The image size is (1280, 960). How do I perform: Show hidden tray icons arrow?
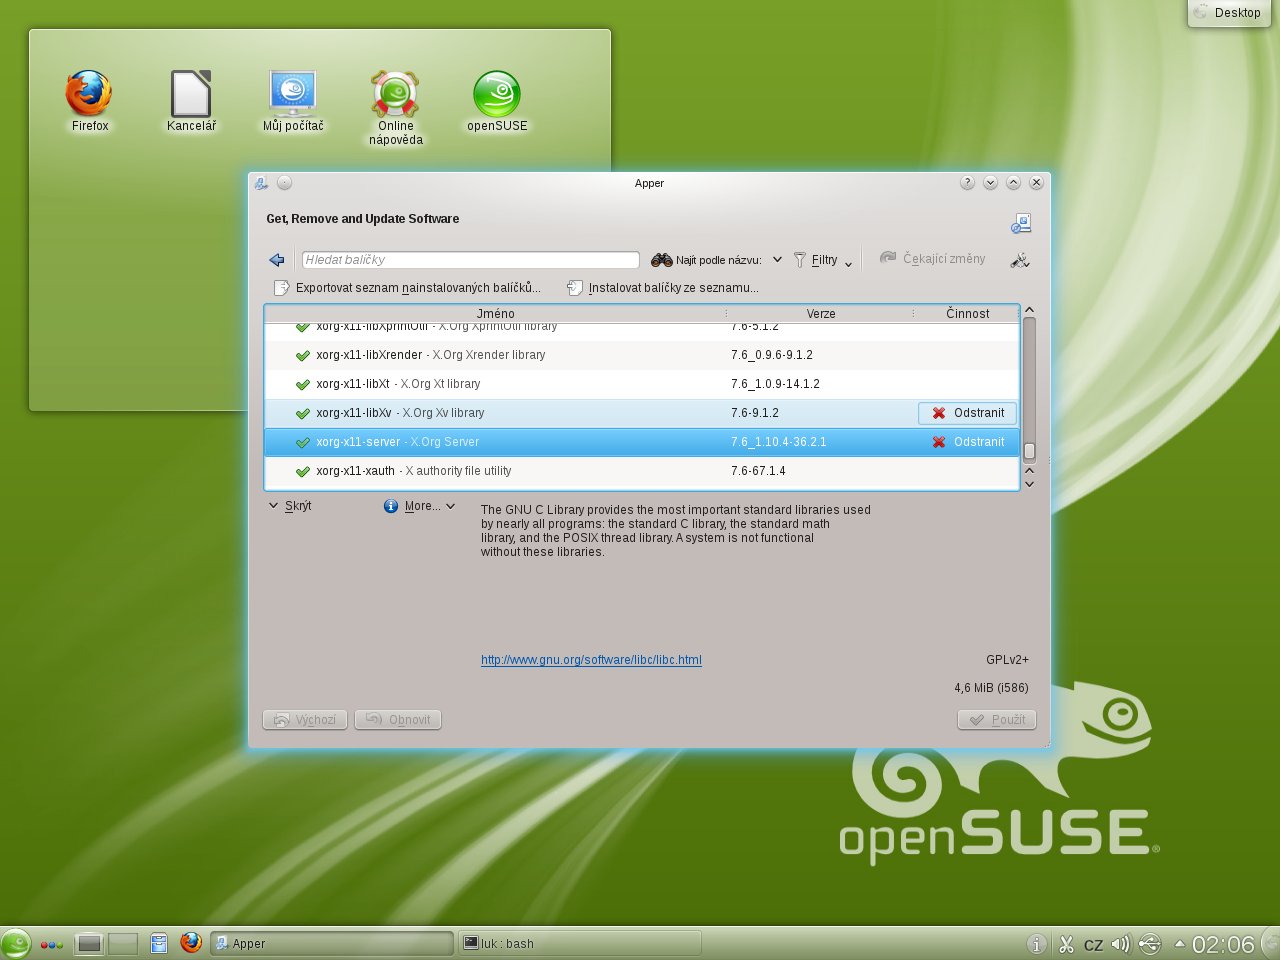pos(1179,944)
